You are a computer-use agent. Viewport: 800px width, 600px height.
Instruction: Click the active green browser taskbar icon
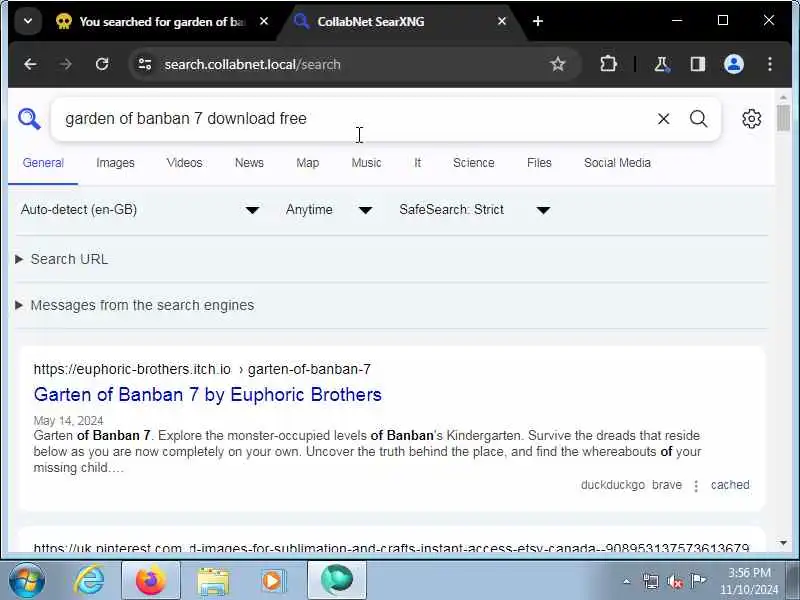337,580
